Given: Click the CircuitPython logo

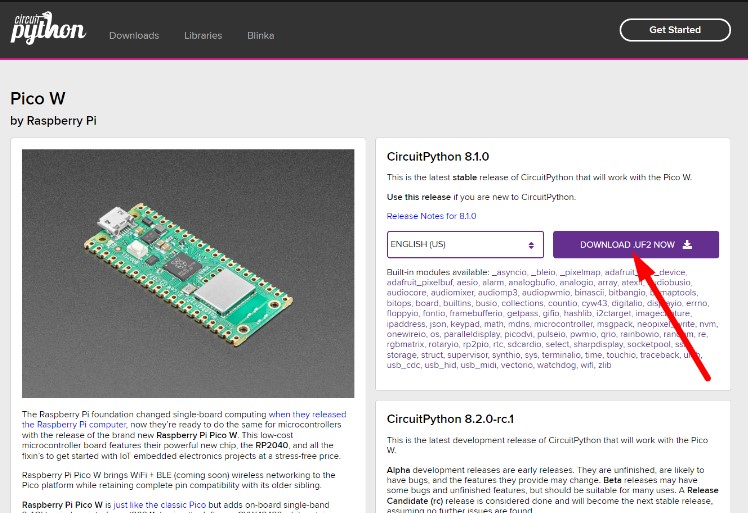Looking at the screenshot, I should point(47,28).
